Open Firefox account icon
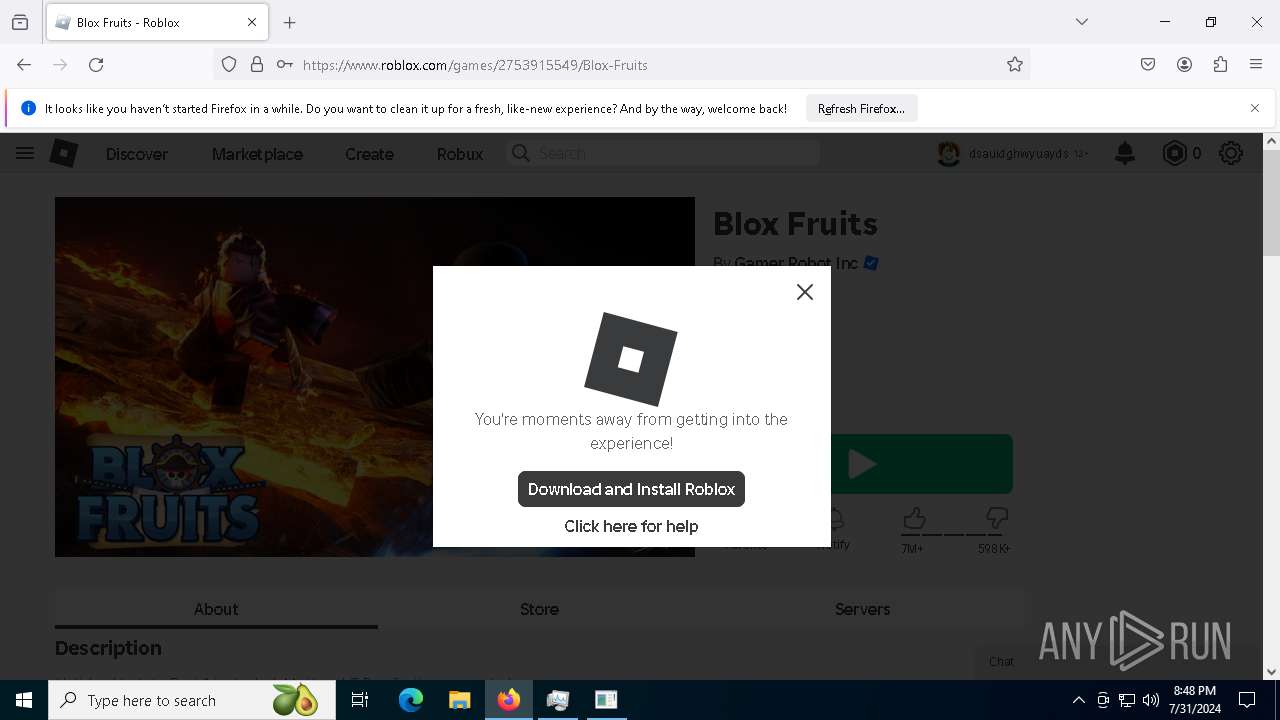Viewport: 1280px width, 720px height. pos(1184,64)
